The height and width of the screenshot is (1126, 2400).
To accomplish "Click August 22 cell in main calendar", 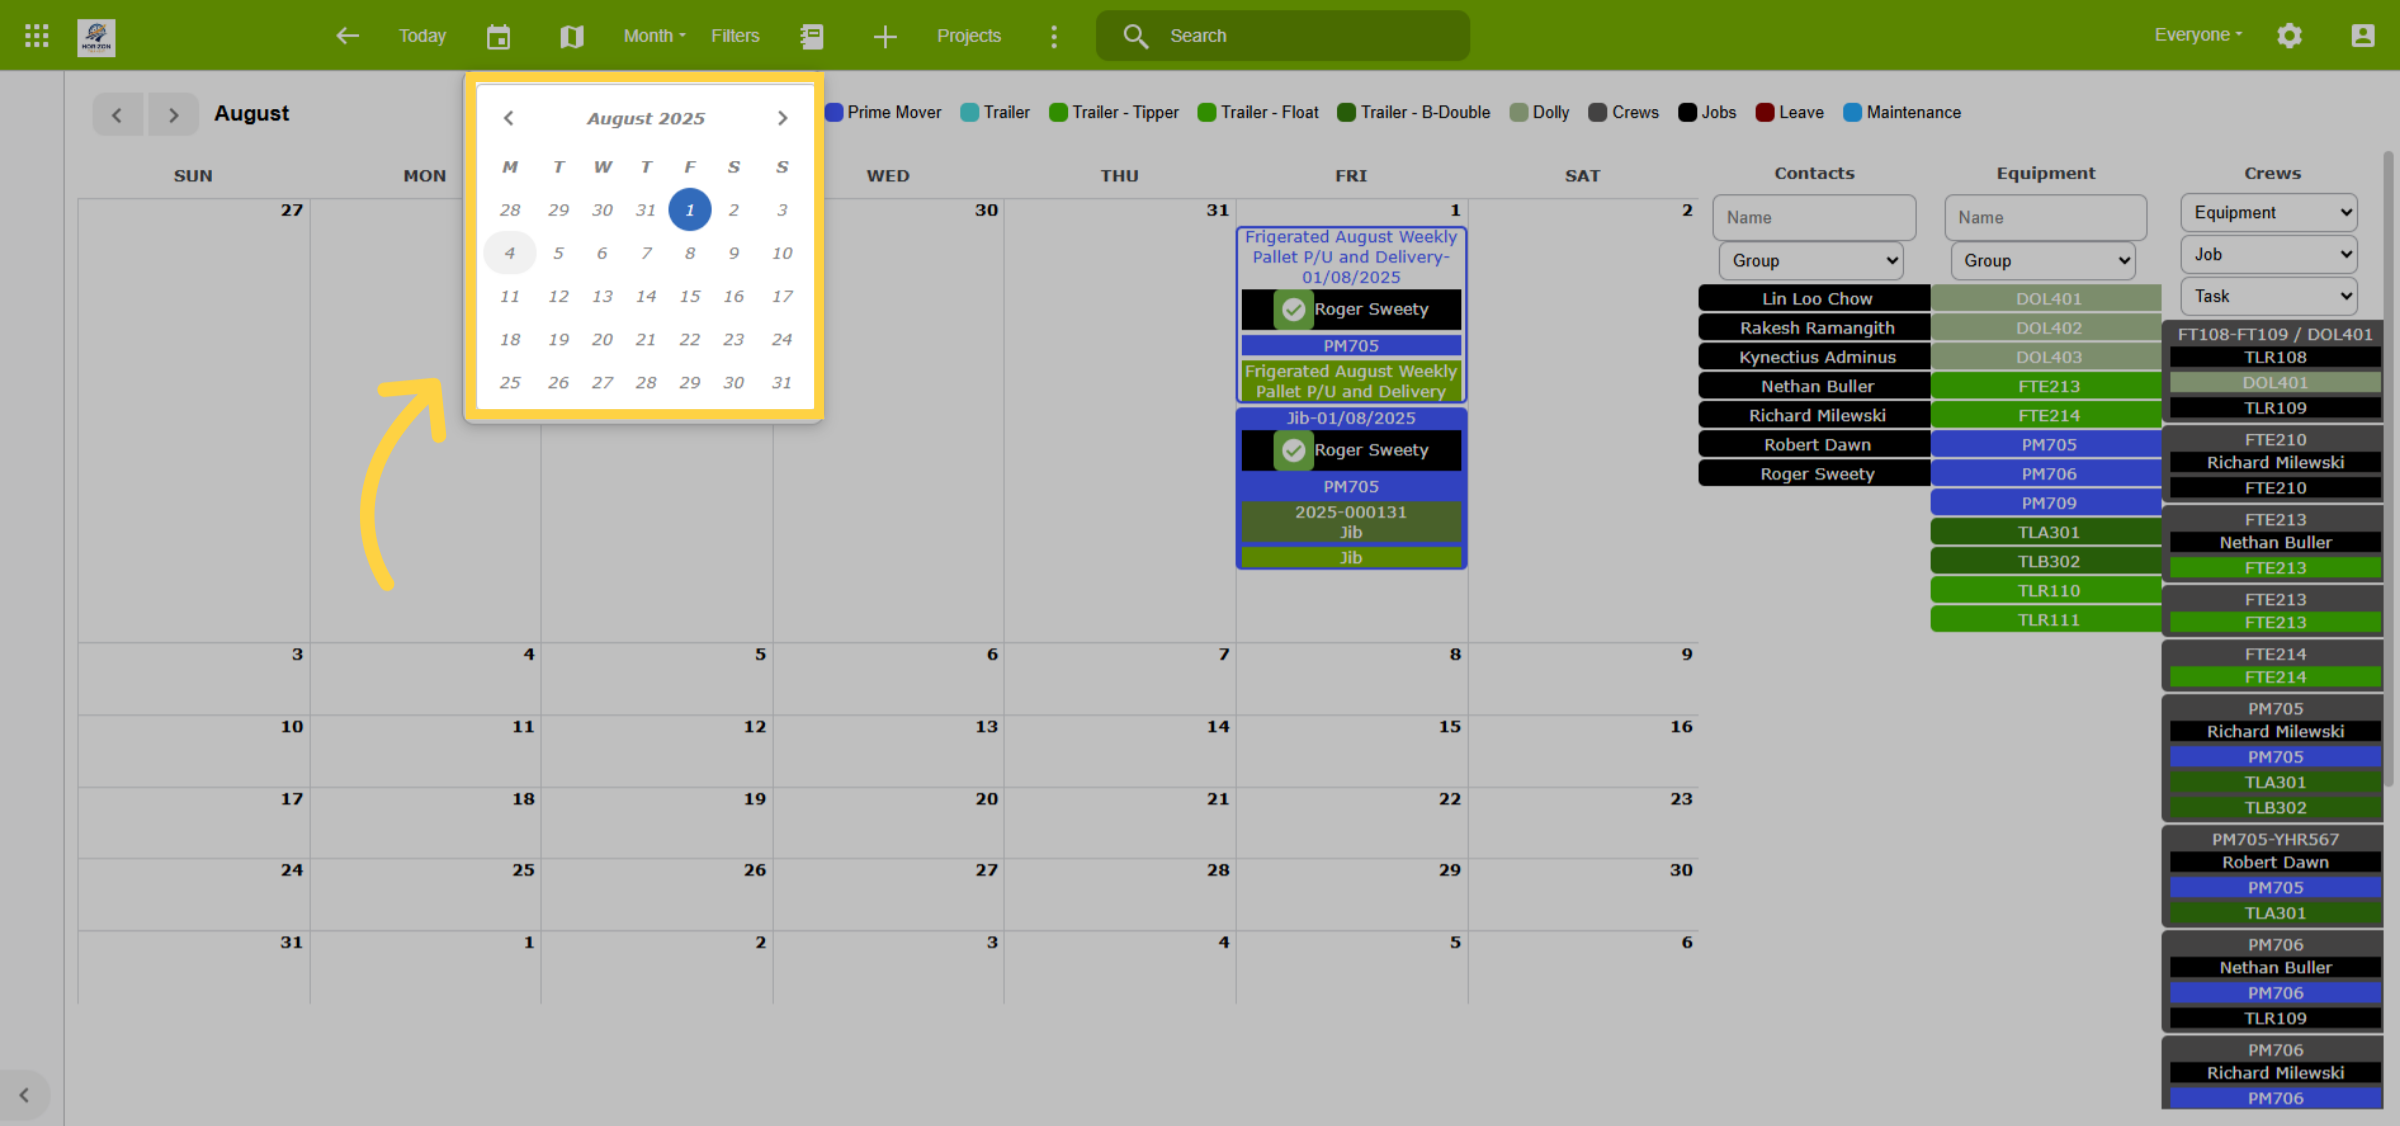I will pyautogui.click(x=1351, y=823).
